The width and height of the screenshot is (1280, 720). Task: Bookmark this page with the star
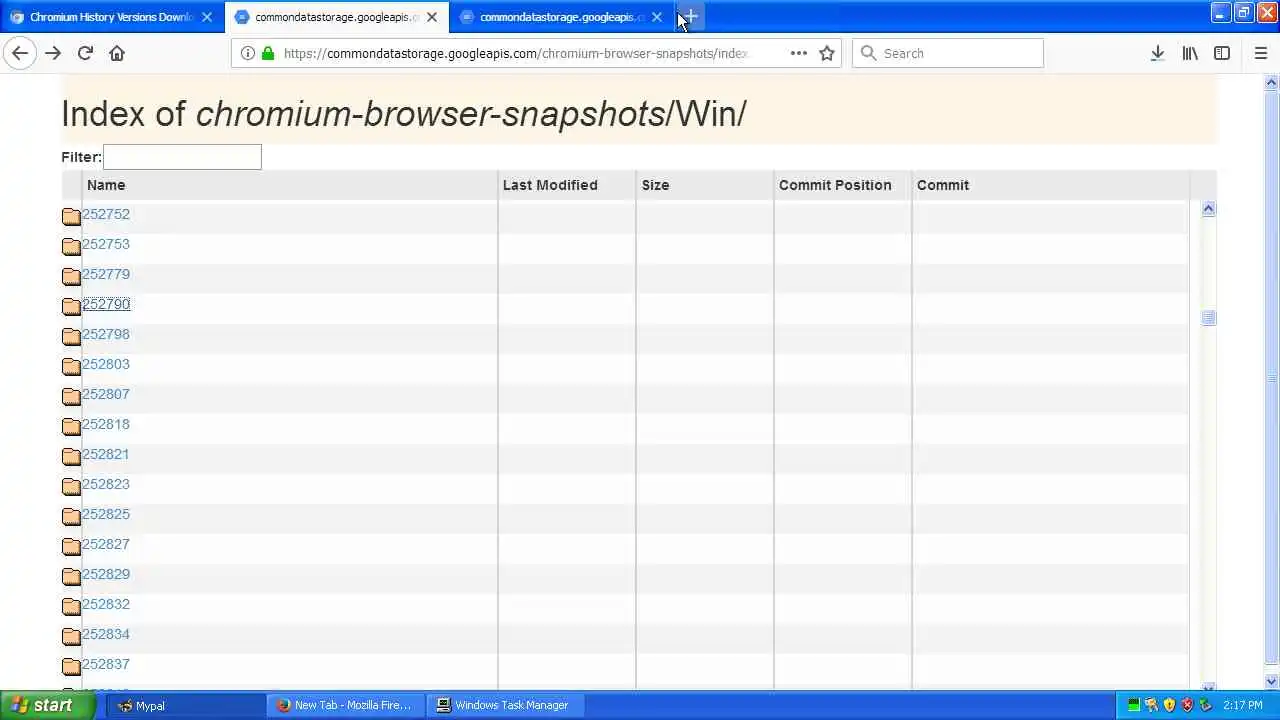coord(827,53)
